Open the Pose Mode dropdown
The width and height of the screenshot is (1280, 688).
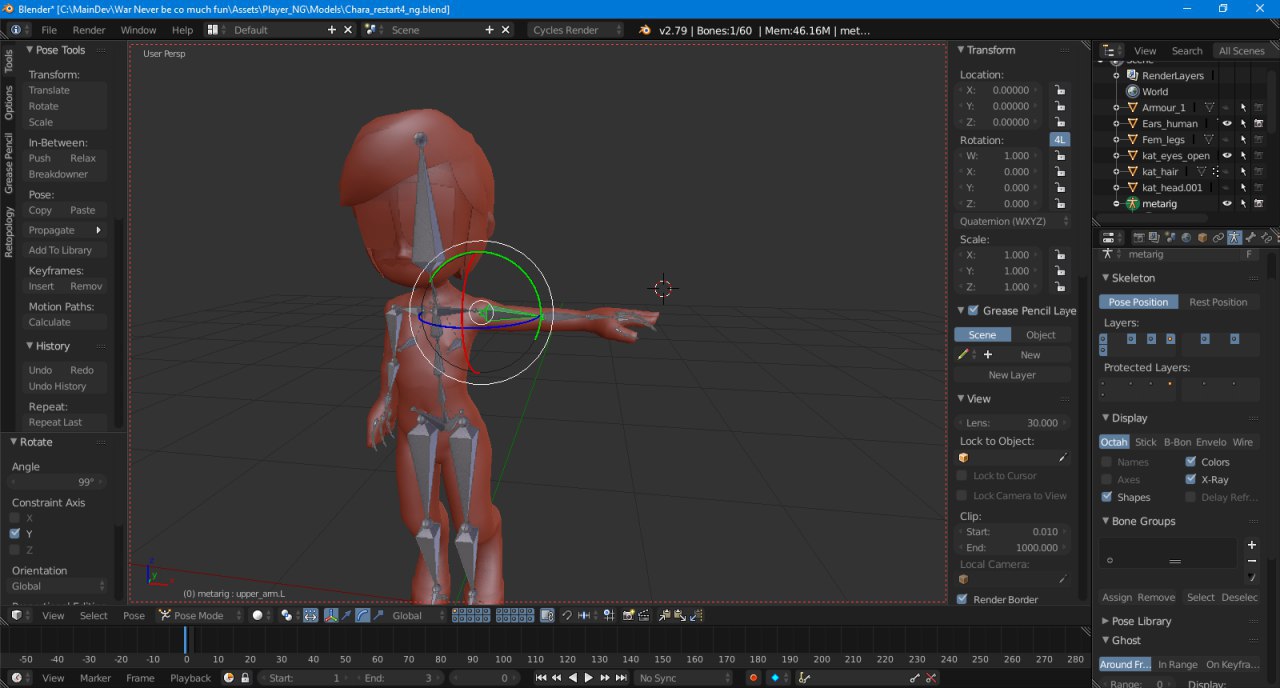click(200, 616)
